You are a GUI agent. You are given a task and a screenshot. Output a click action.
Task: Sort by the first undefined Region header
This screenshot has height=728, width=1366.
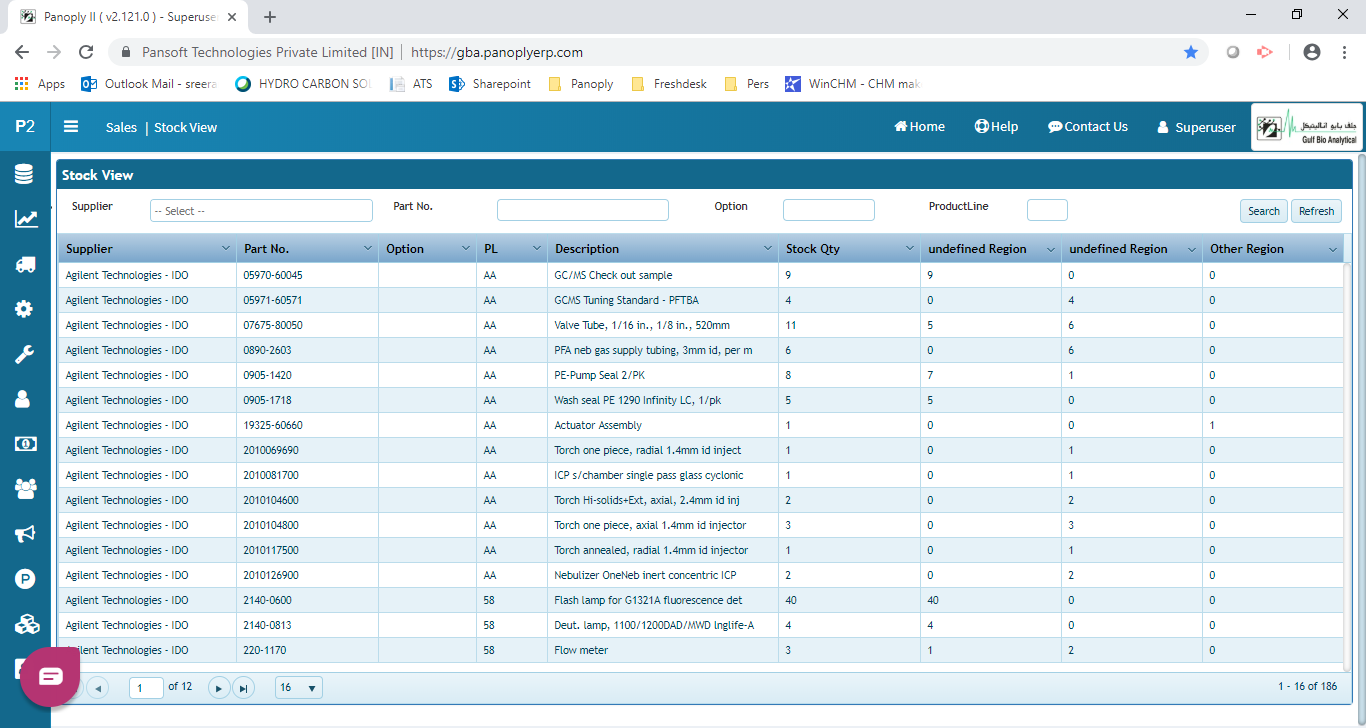pyautogui.click(x=977, y=249)
